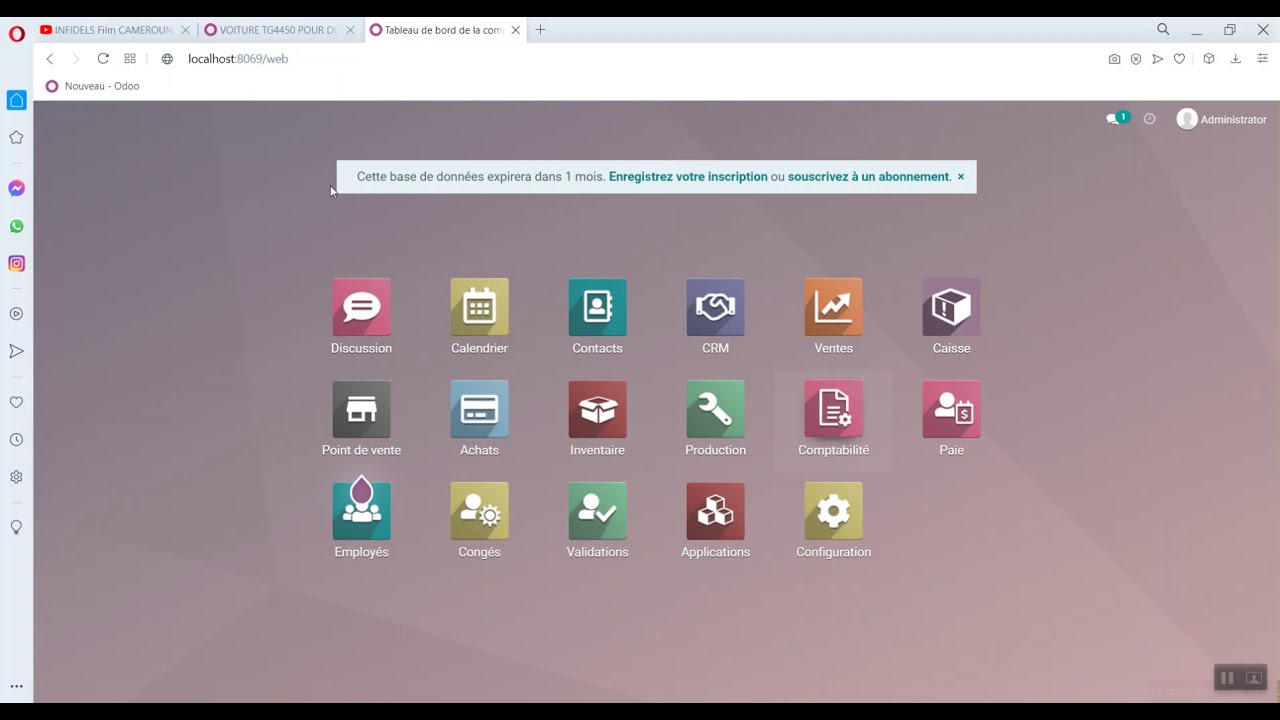Launch the Contacts app

[597, 308]
